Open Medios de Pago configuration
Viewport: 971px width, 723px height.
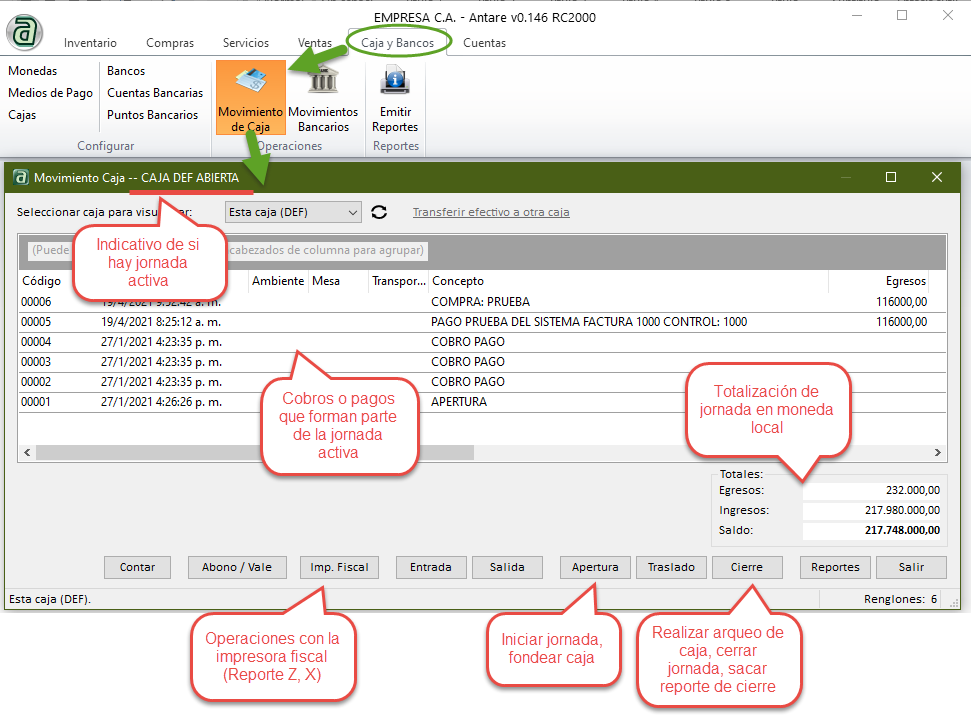point(50,93)
